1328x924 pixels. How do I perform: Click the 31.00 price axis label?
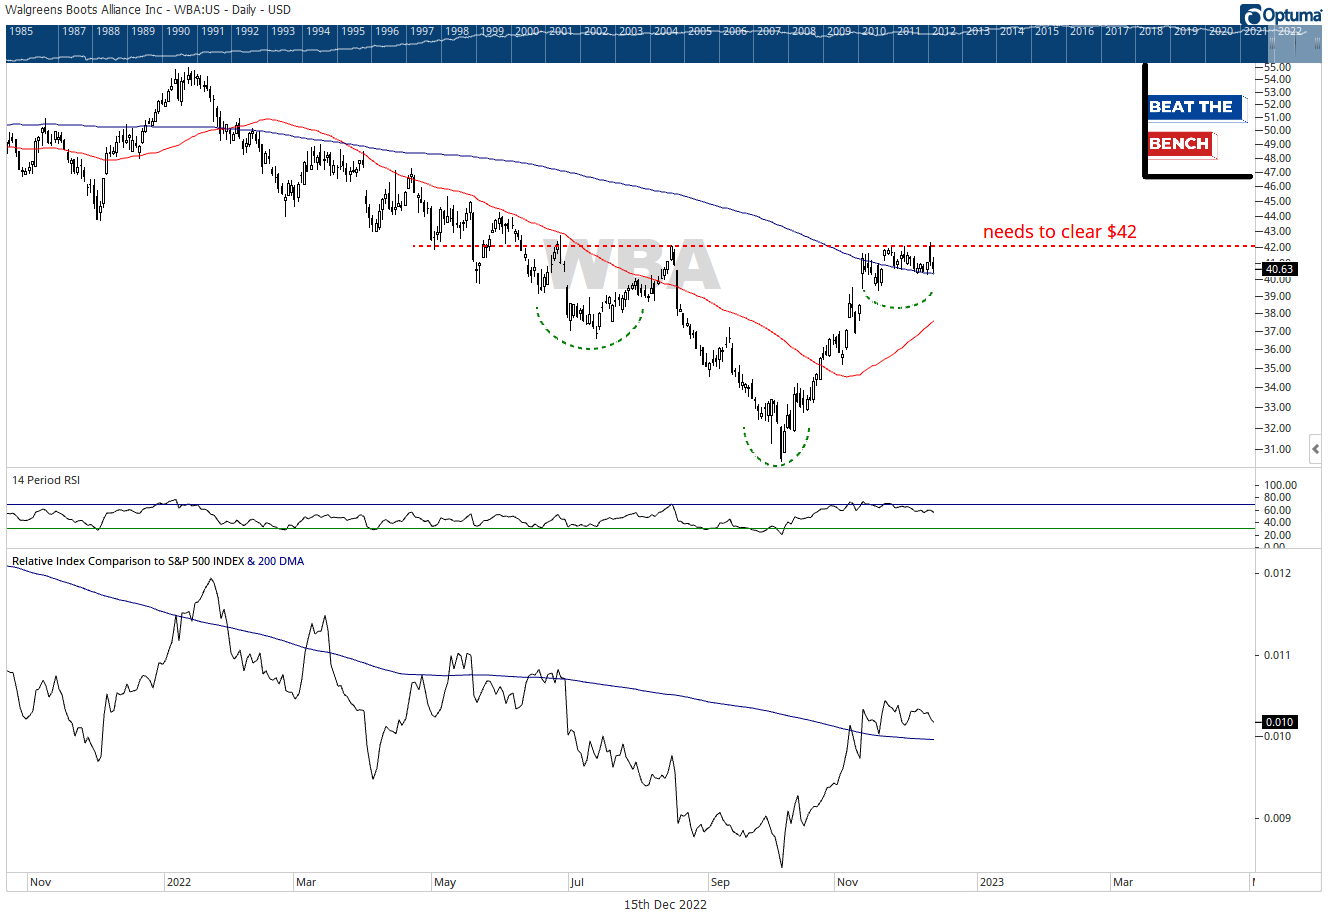coord(1277,449)
